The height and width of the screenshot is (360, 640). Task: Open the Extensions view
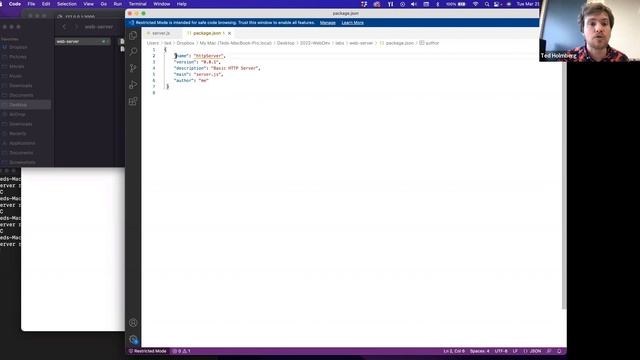pyautogui.click(x=133, y=101)
